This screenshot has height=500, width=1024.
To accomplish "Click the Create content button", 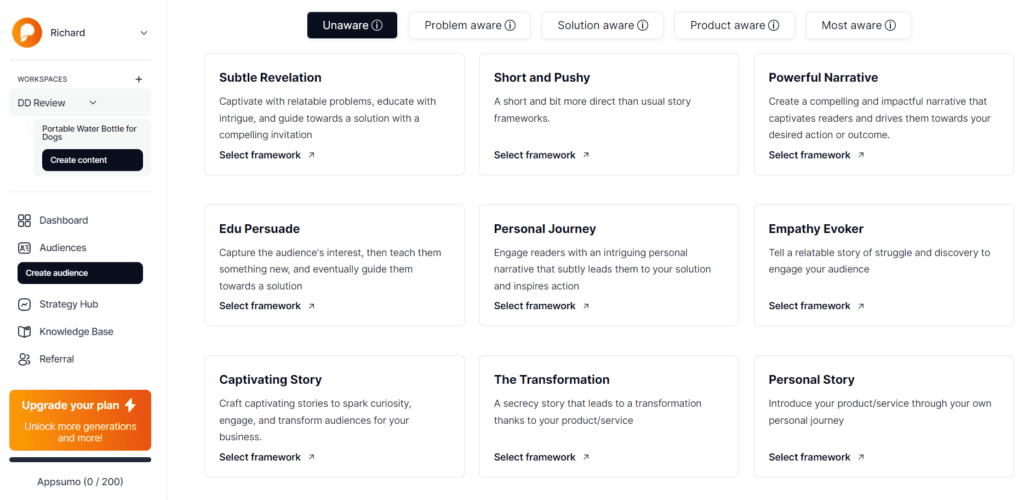I will point(92,160).
